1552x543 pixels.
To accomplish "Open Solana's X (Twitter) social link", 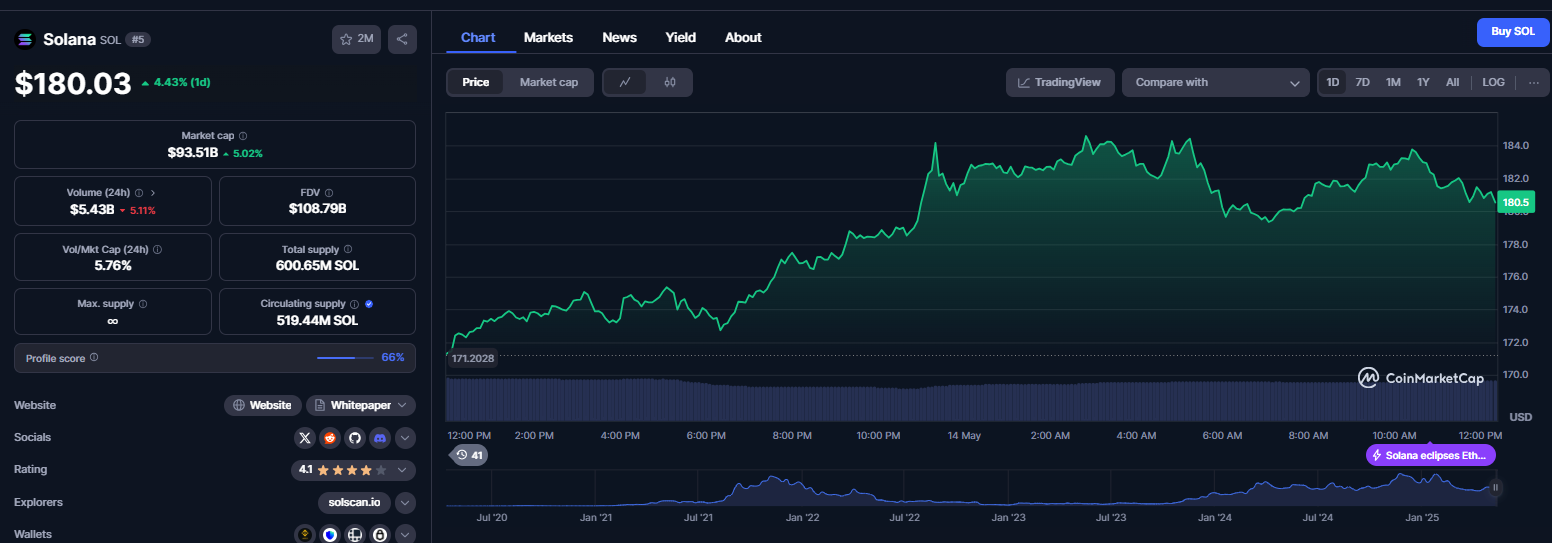I will 306,437.
